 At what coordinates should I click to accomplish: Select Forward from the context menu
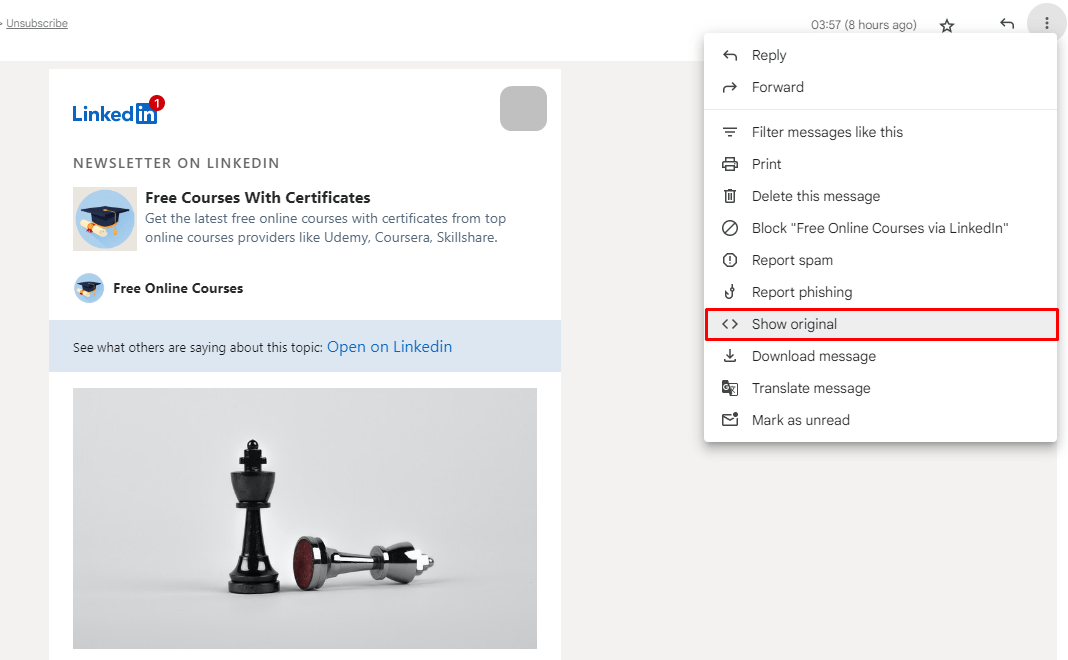point(777,87)
